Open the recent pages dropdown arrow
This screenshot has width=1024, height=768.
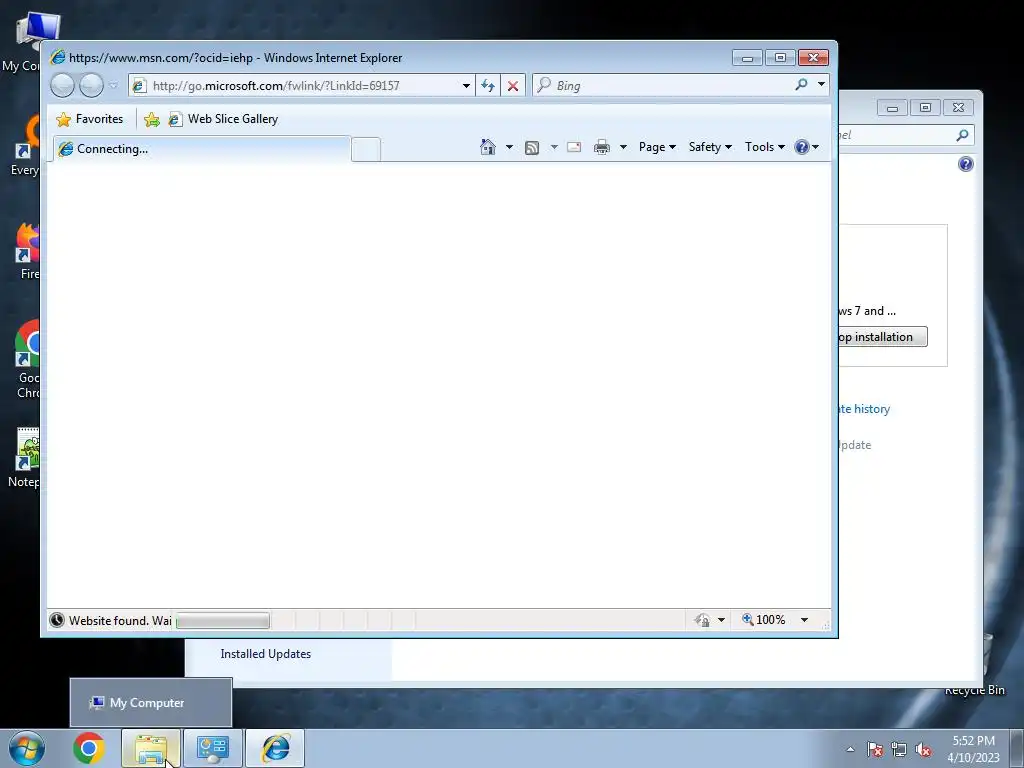113,86
